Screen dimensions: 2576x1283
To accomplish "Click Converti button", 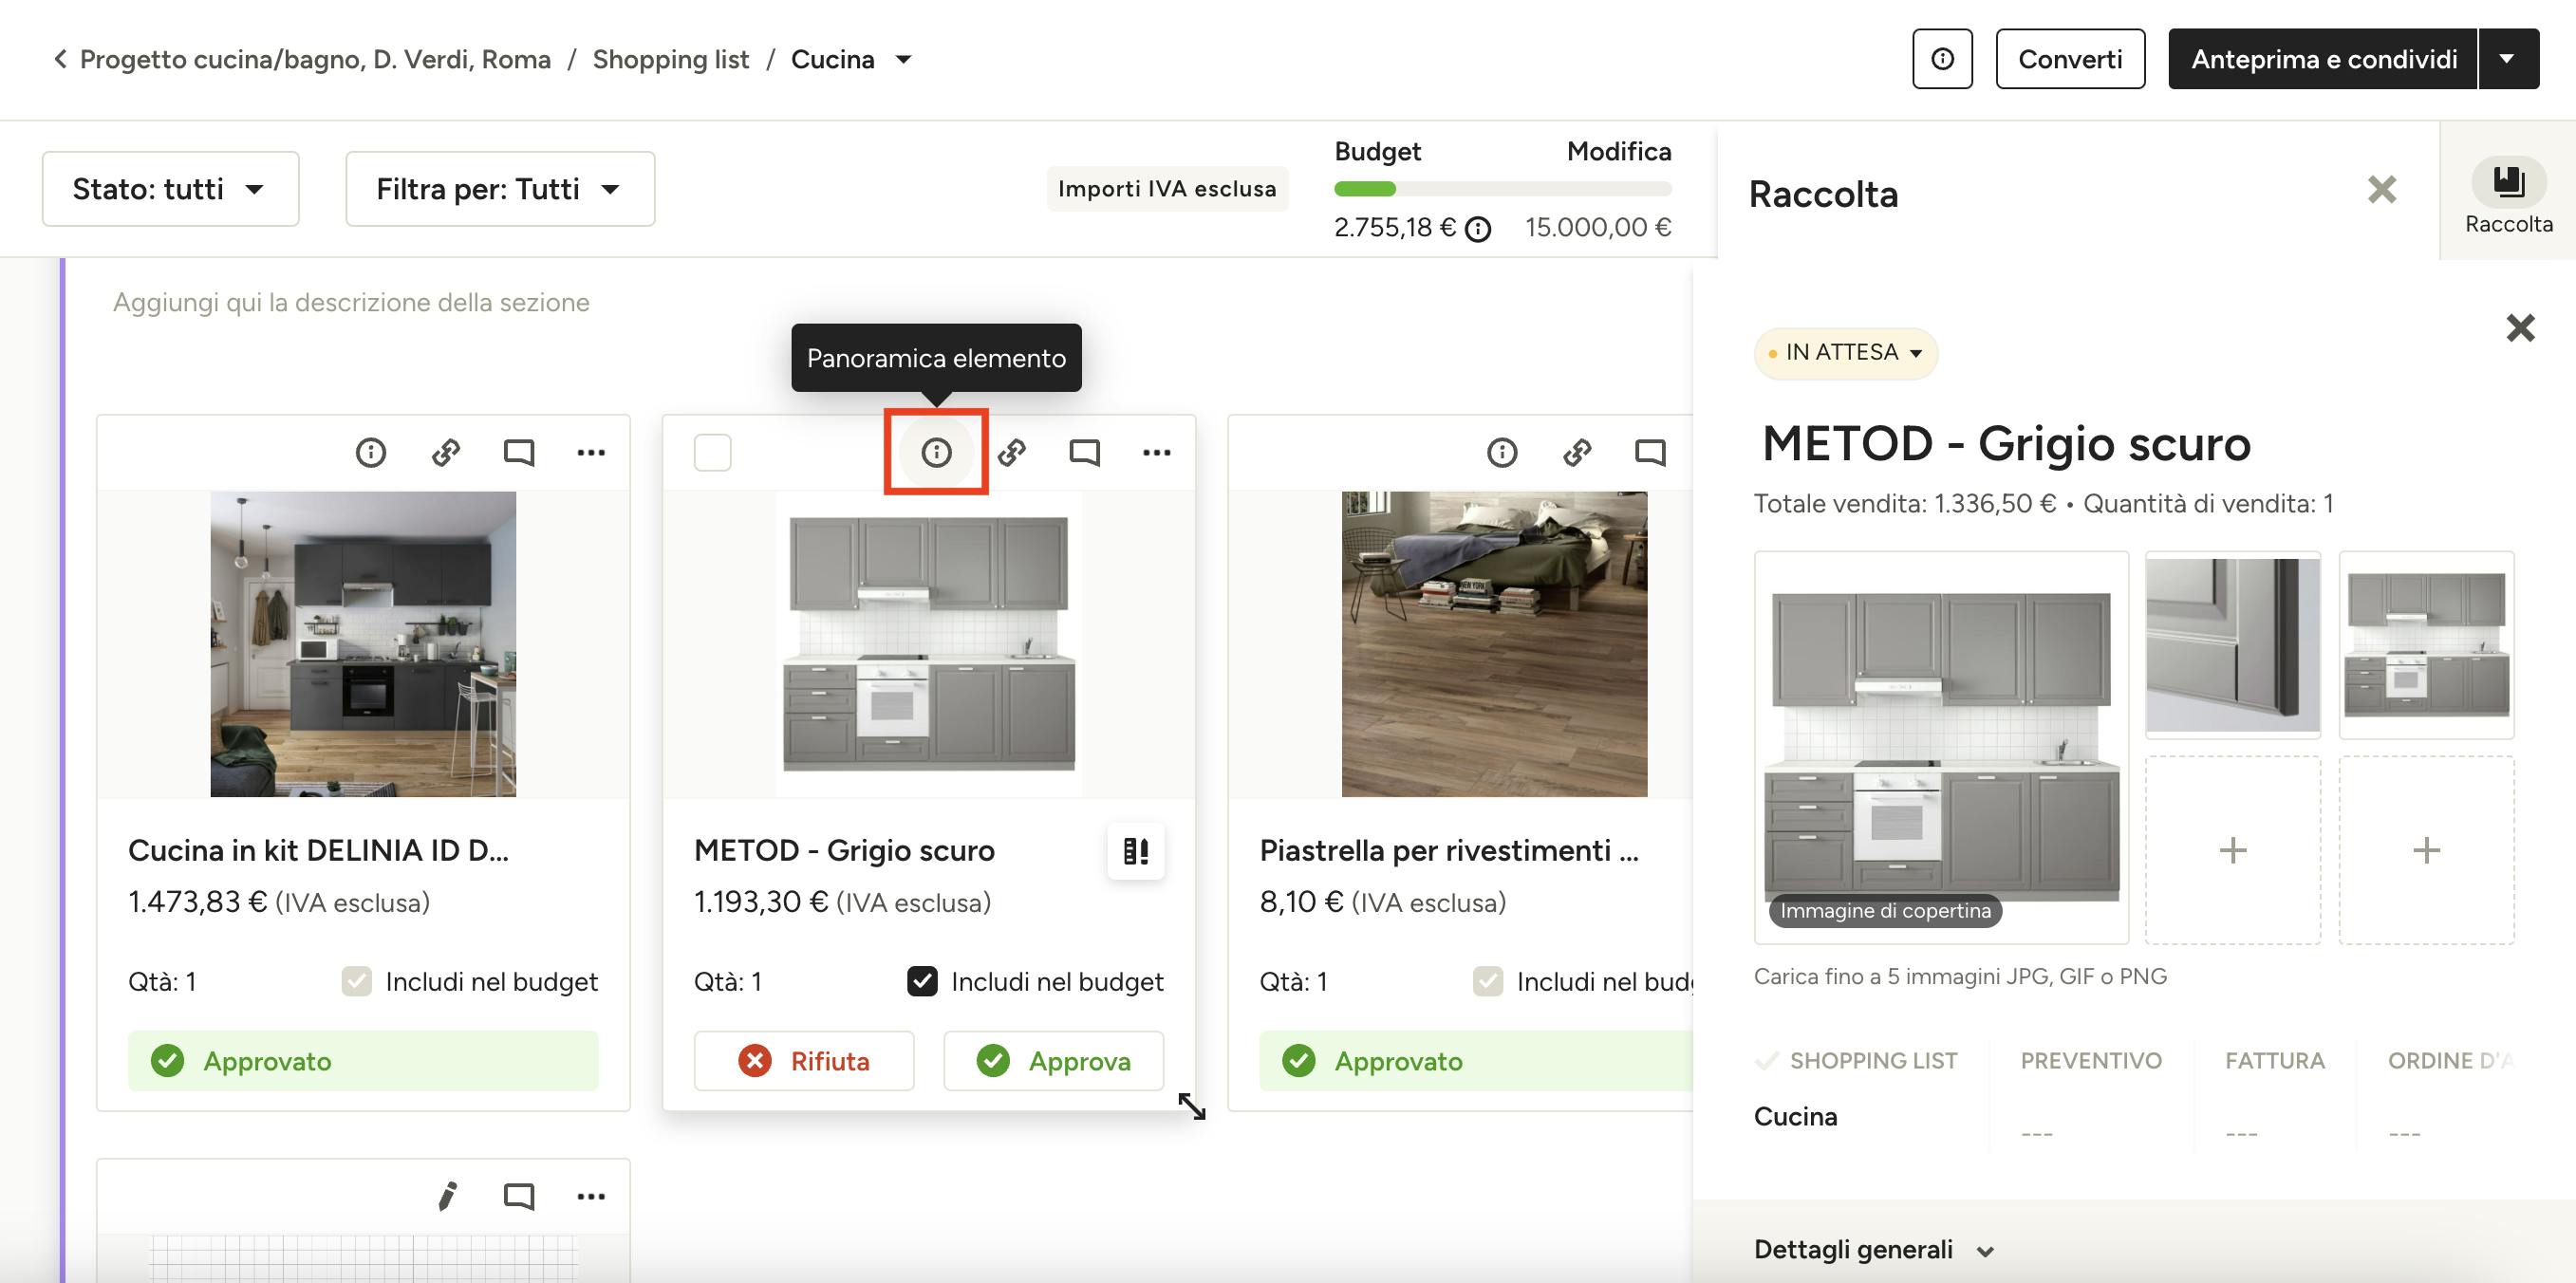I will (2070, 59).
